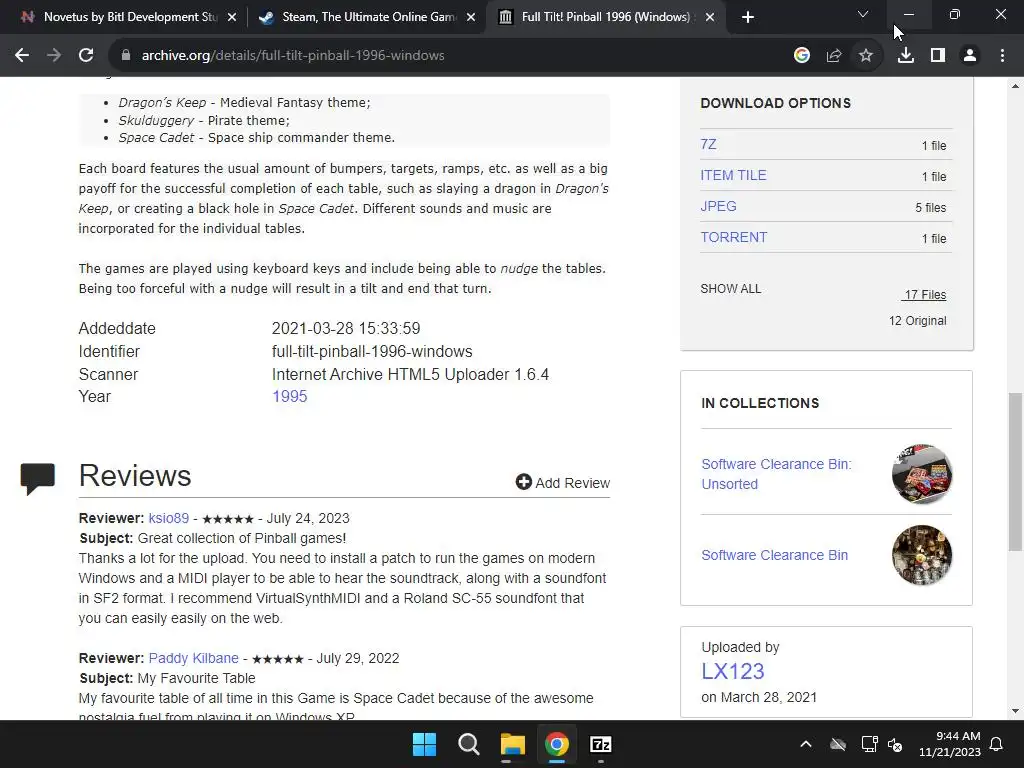Click the Internet Archive HTML5 Uploader 1.6.4 text
This screenshot has width=1024, height=768.
point(410,374)
